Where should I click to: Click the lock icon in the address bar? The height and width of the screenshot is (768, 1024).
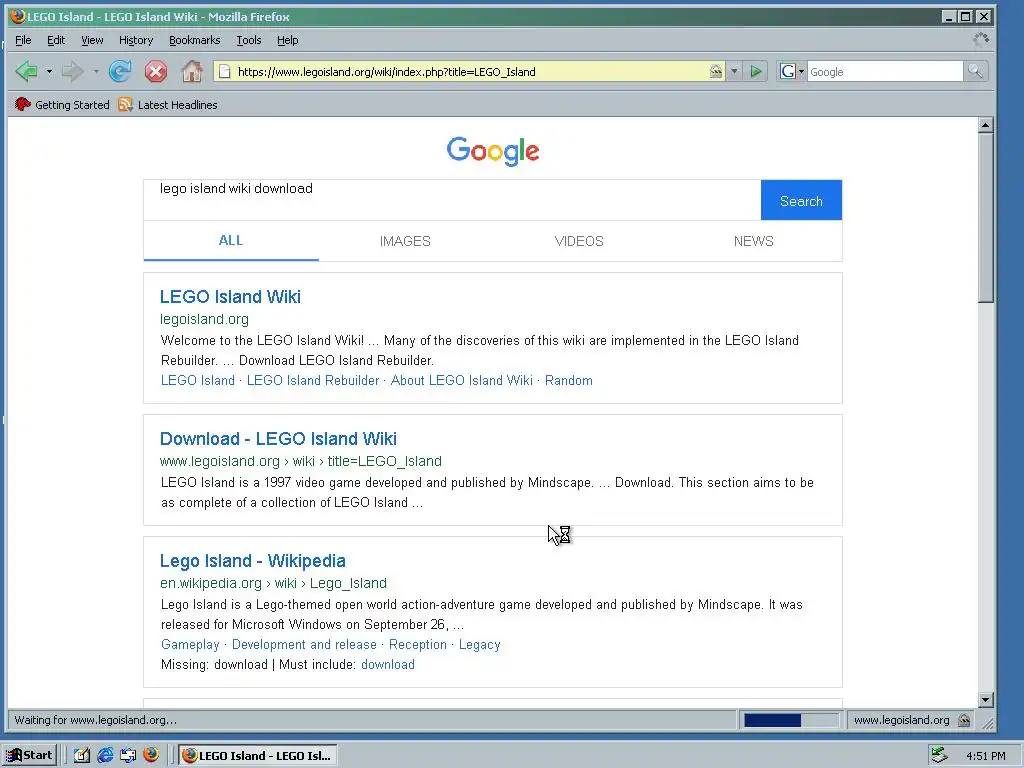pyautogui.click(x=716, y=71)
